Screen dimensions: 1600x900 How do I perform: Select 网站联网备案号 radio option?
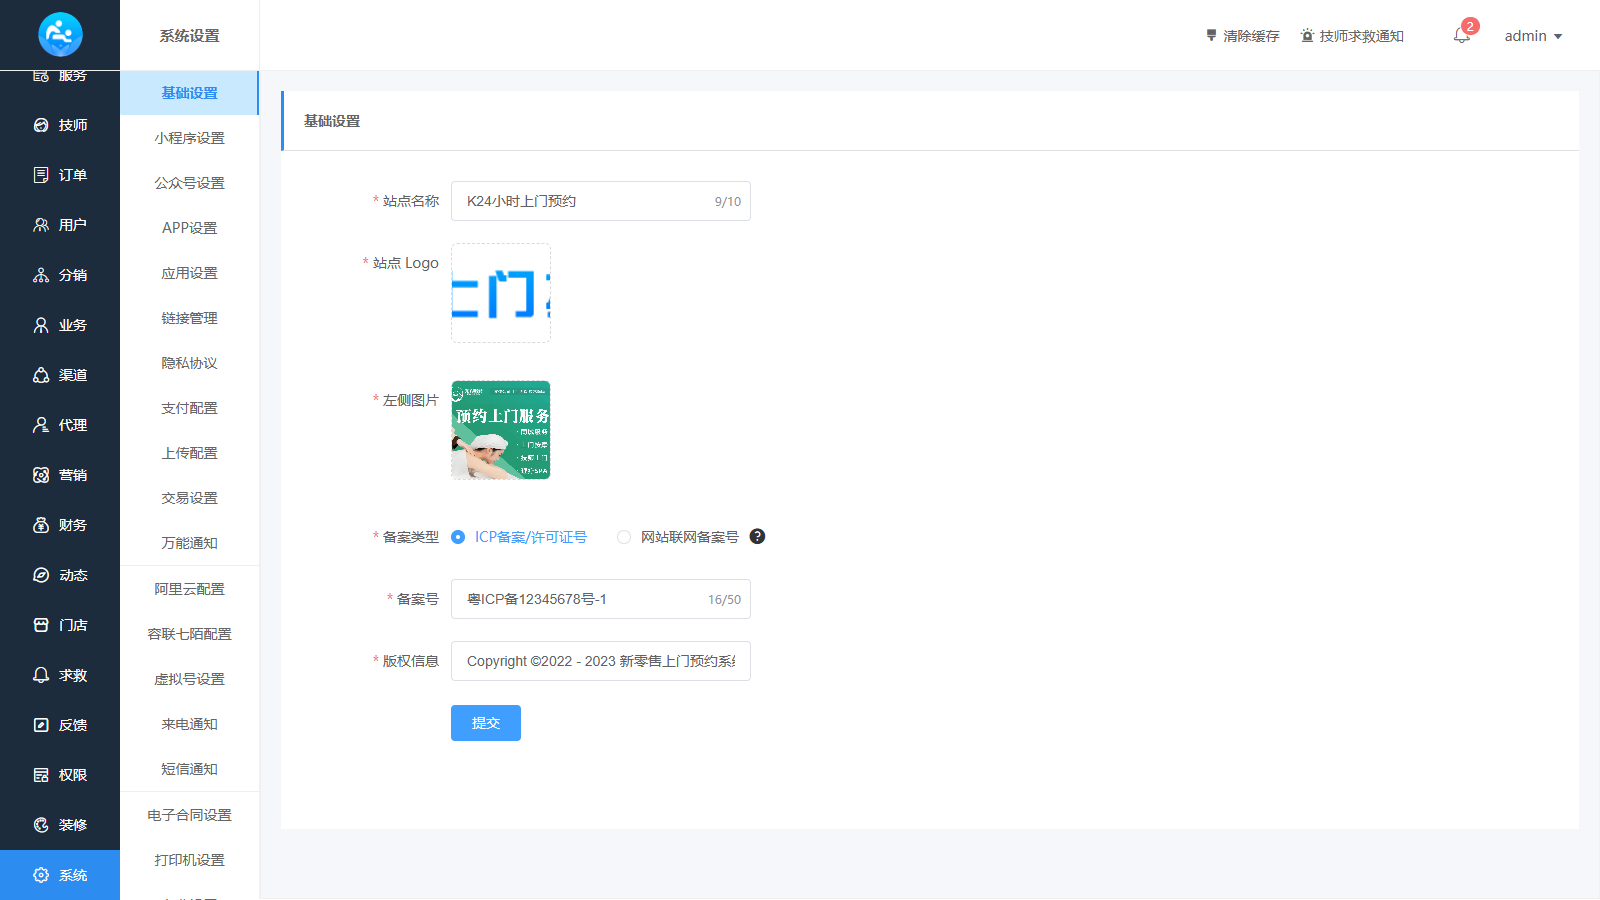click(x=624, y=537)
